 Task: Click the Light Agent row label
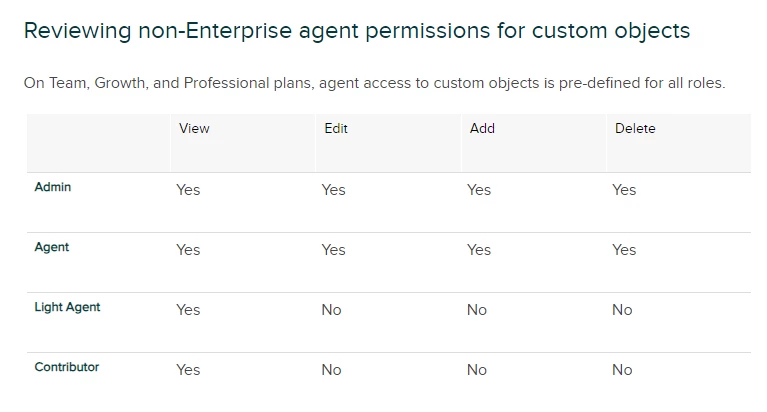(67, 307)
